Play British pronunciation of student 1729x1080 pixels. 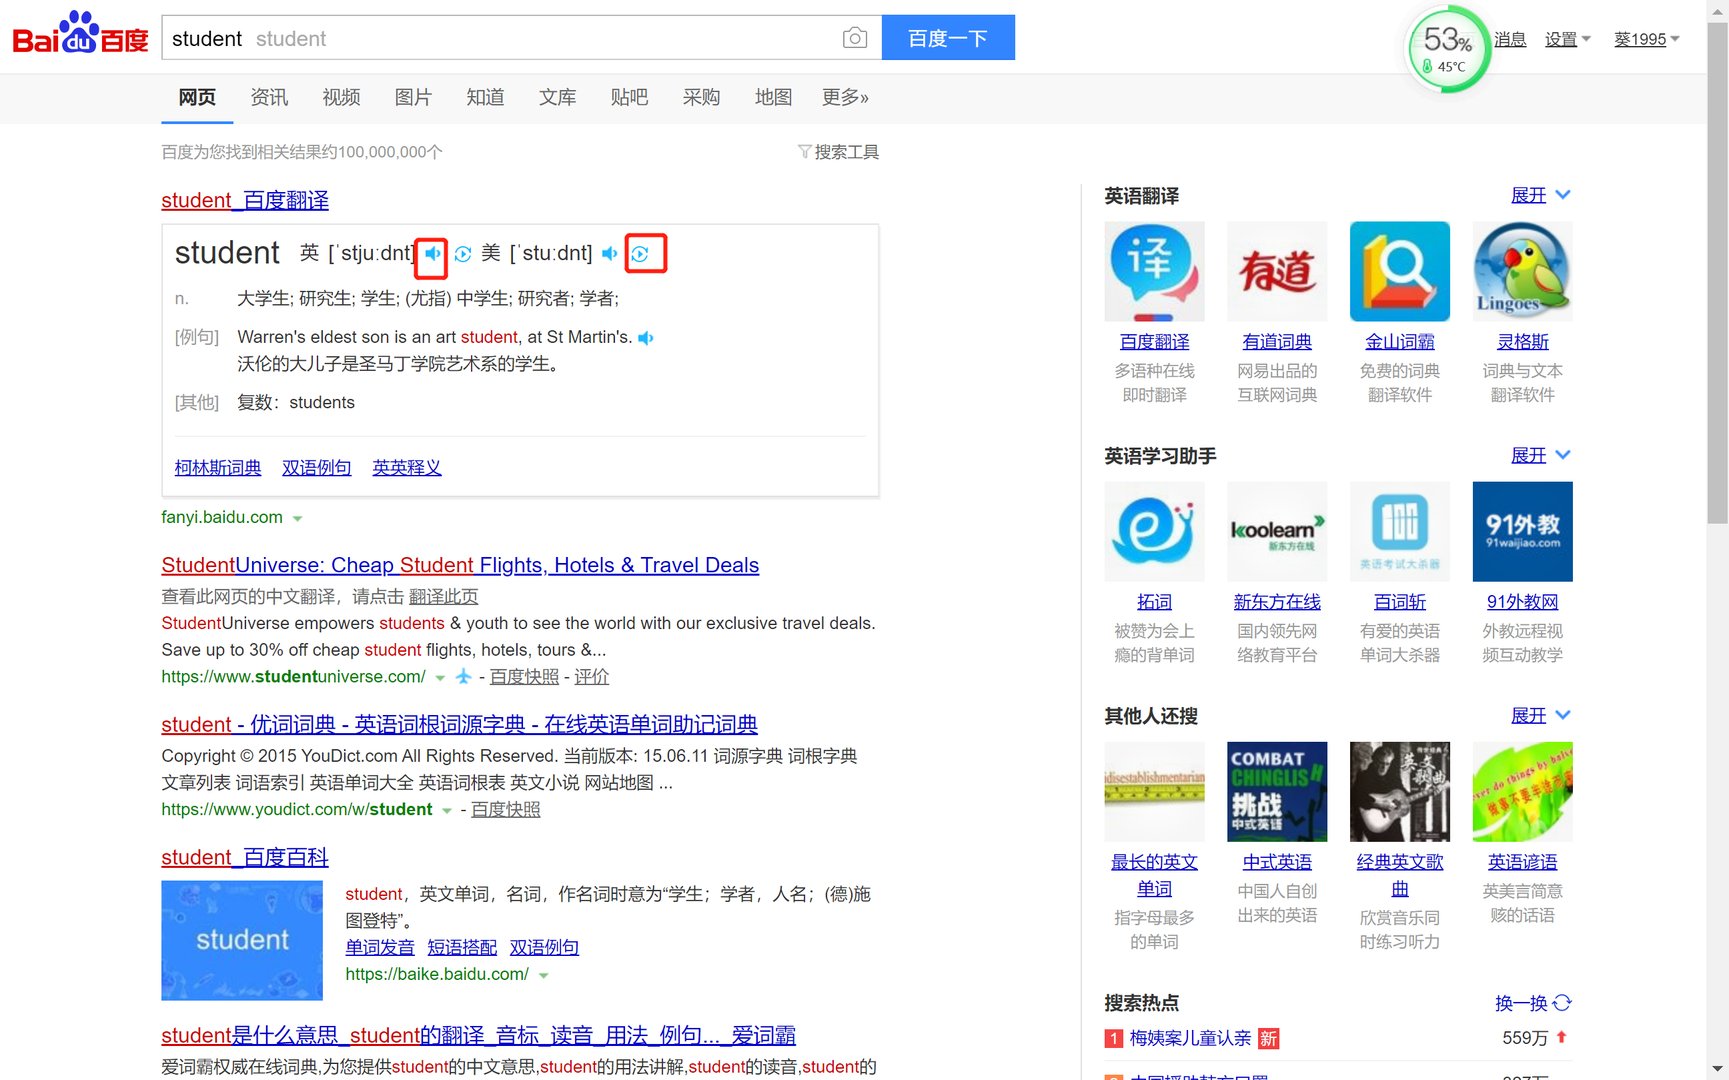(432, 254)
